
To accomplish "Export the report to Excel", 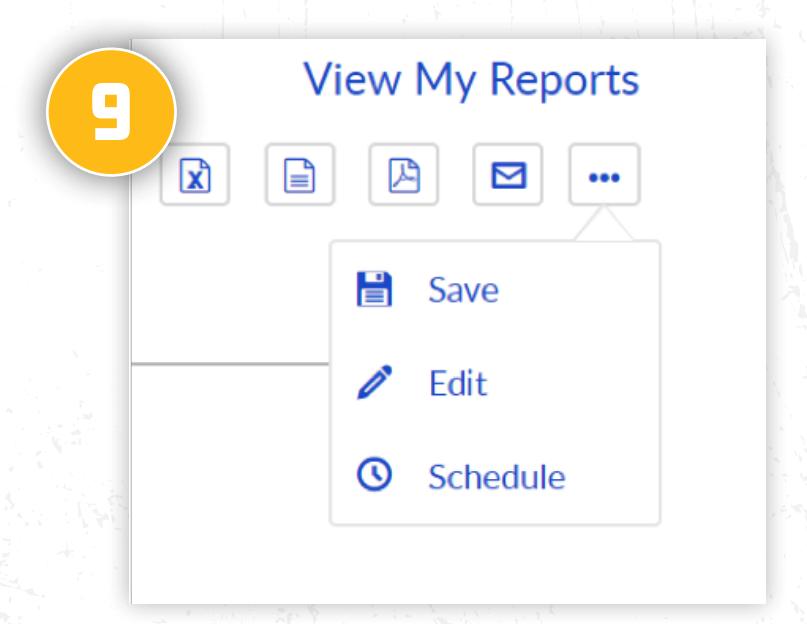I will click(x=195, y=176).
